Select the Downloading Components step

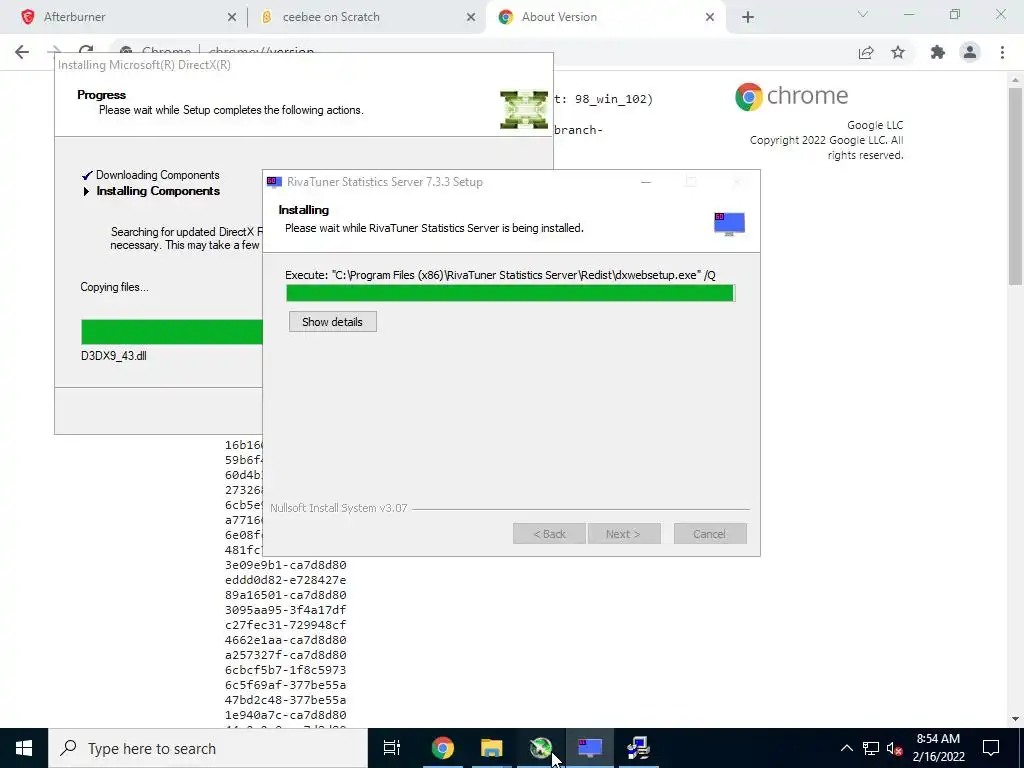point(157,175)
